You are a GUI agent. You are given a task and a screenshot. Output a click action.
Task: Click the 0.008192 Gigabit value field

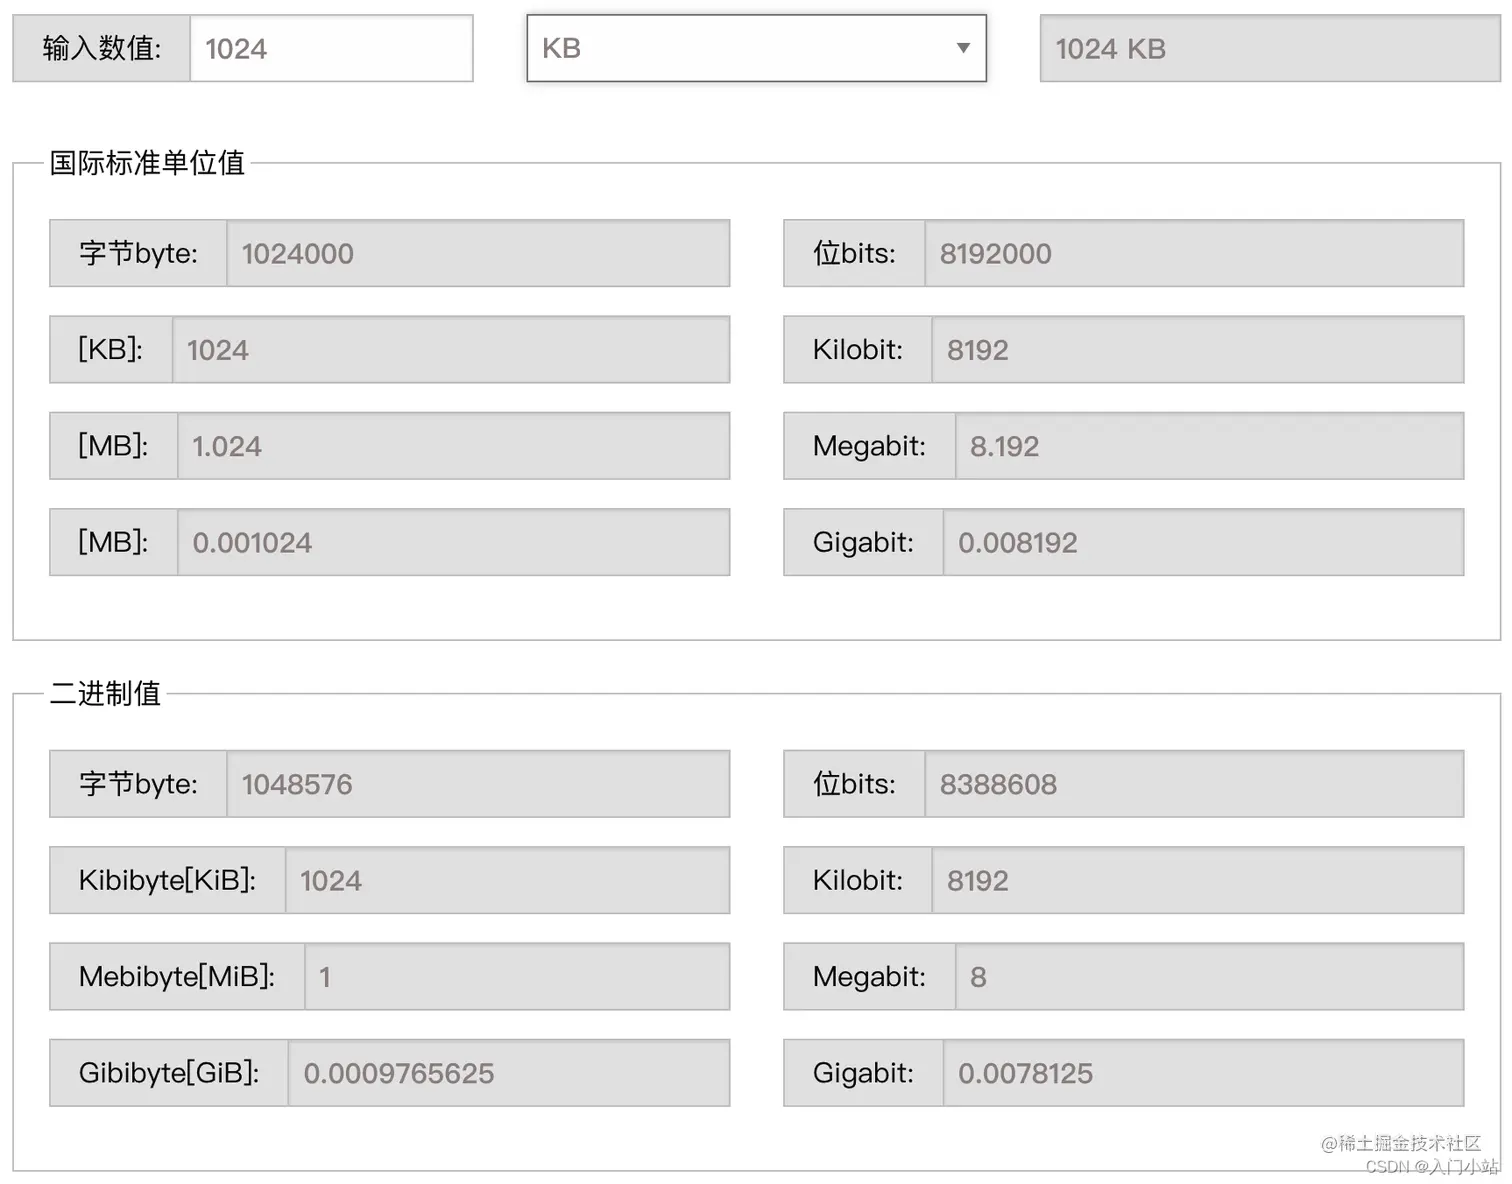(x=1203, y=542)
